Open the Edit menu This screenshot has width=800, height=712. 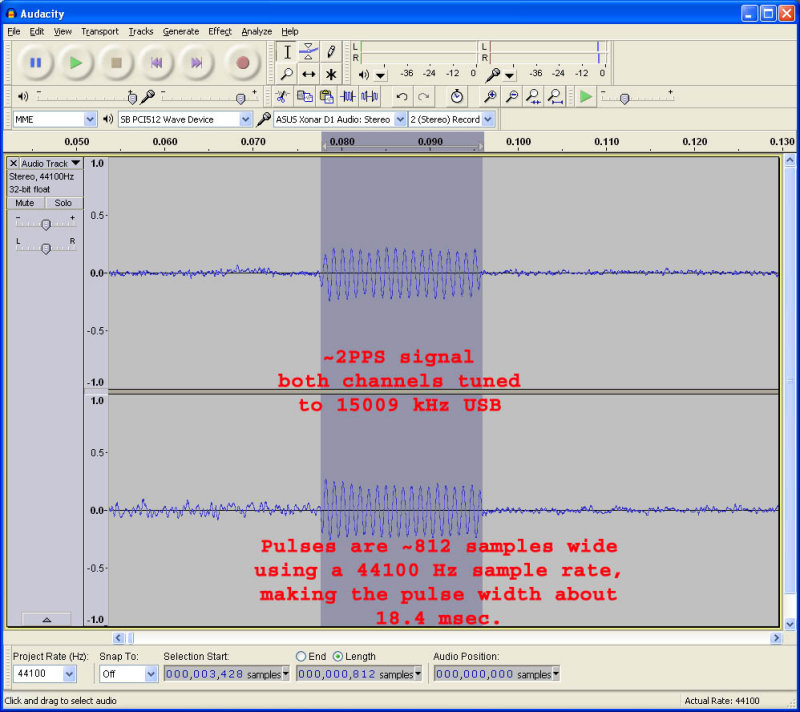tap(37, 32)
